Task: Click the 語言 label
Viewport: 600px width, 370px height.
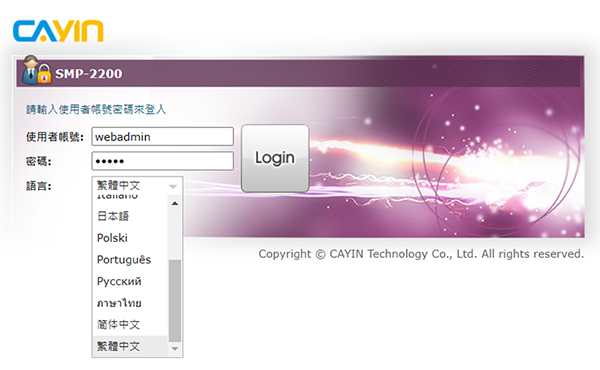Action: point(38,186)
